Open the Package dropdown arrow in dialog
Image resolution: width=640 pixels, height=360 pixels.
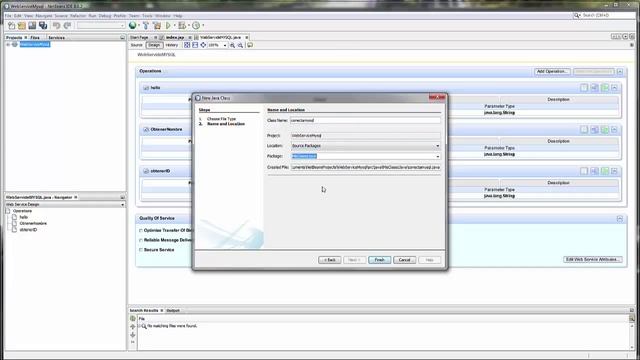point(438,156)
